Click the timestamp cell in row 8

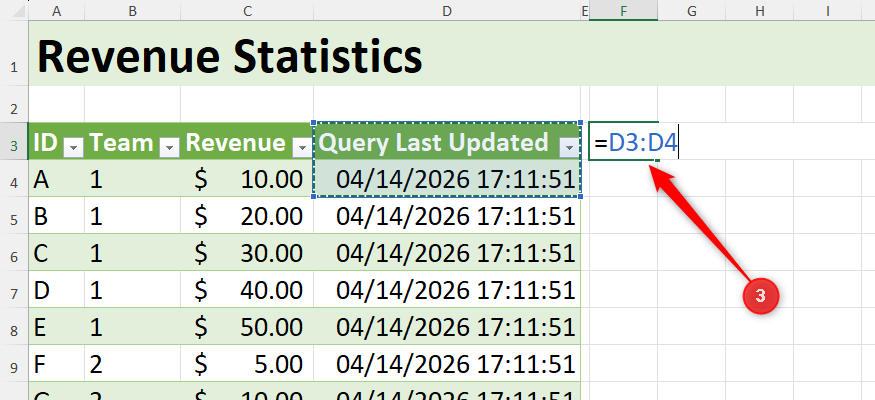click(446, 326)
